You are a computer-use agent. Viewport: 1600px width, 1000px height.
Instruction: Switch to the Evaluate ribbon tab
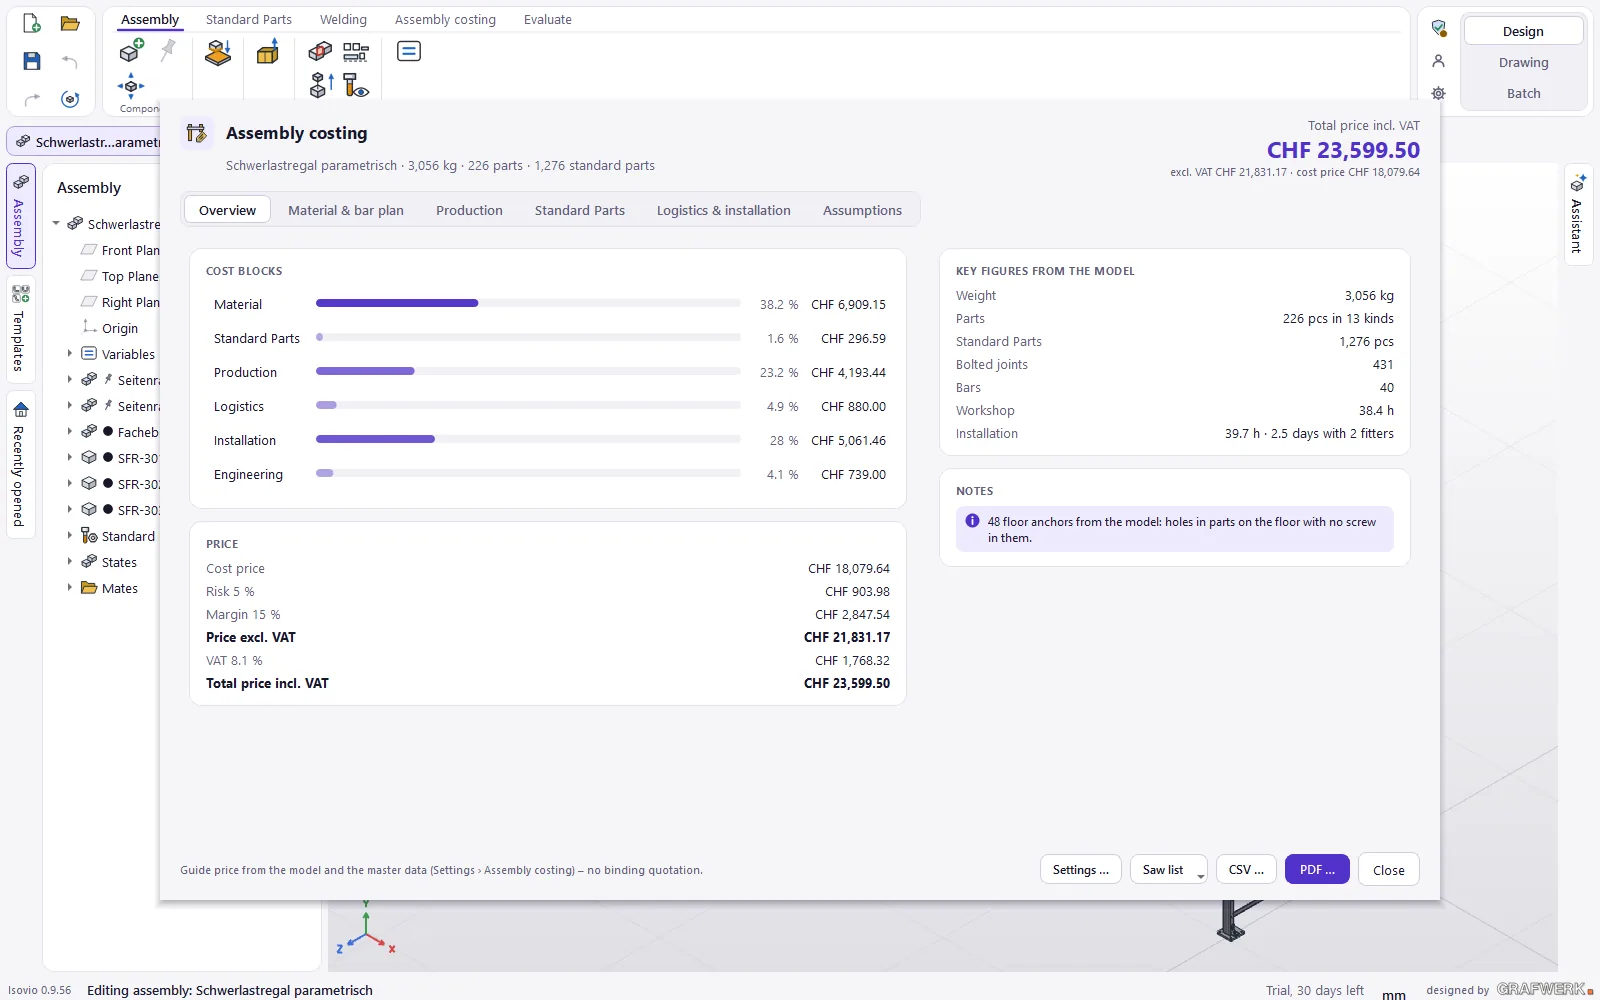[x=548, y=19]
